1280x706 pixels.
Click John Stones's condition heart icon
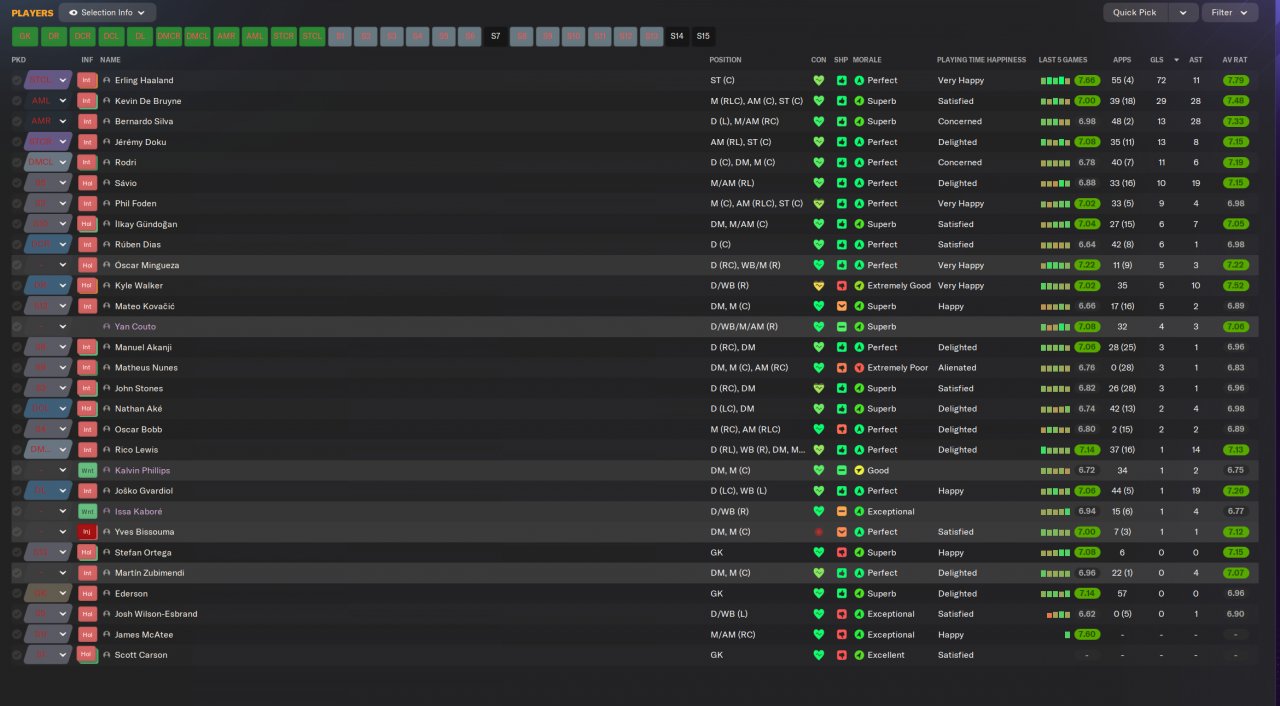pos(819,388)
